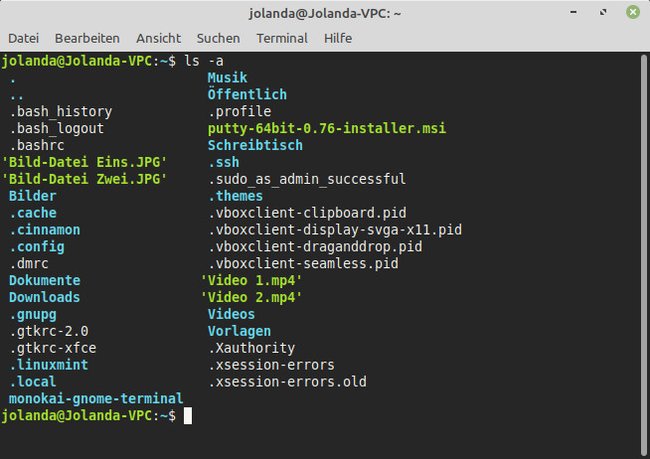The image size is (650, 459).
Task: Click the .gnupg directory name
Action: [x=33, y=315]
